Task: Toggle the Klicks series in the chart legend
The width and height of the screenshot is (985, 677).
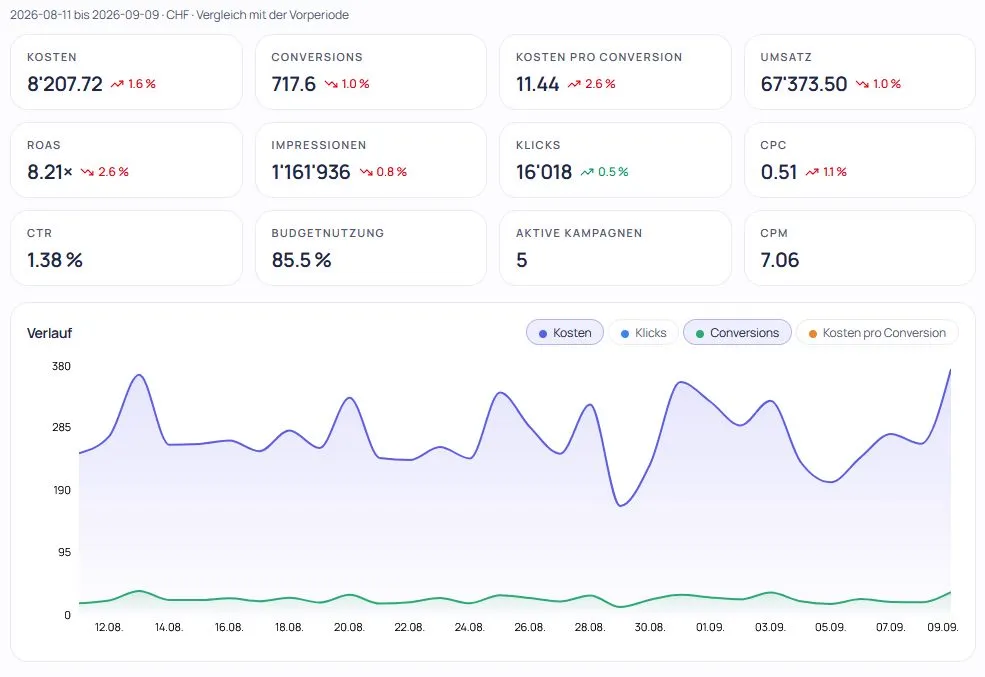Action: tap(643, 333)
